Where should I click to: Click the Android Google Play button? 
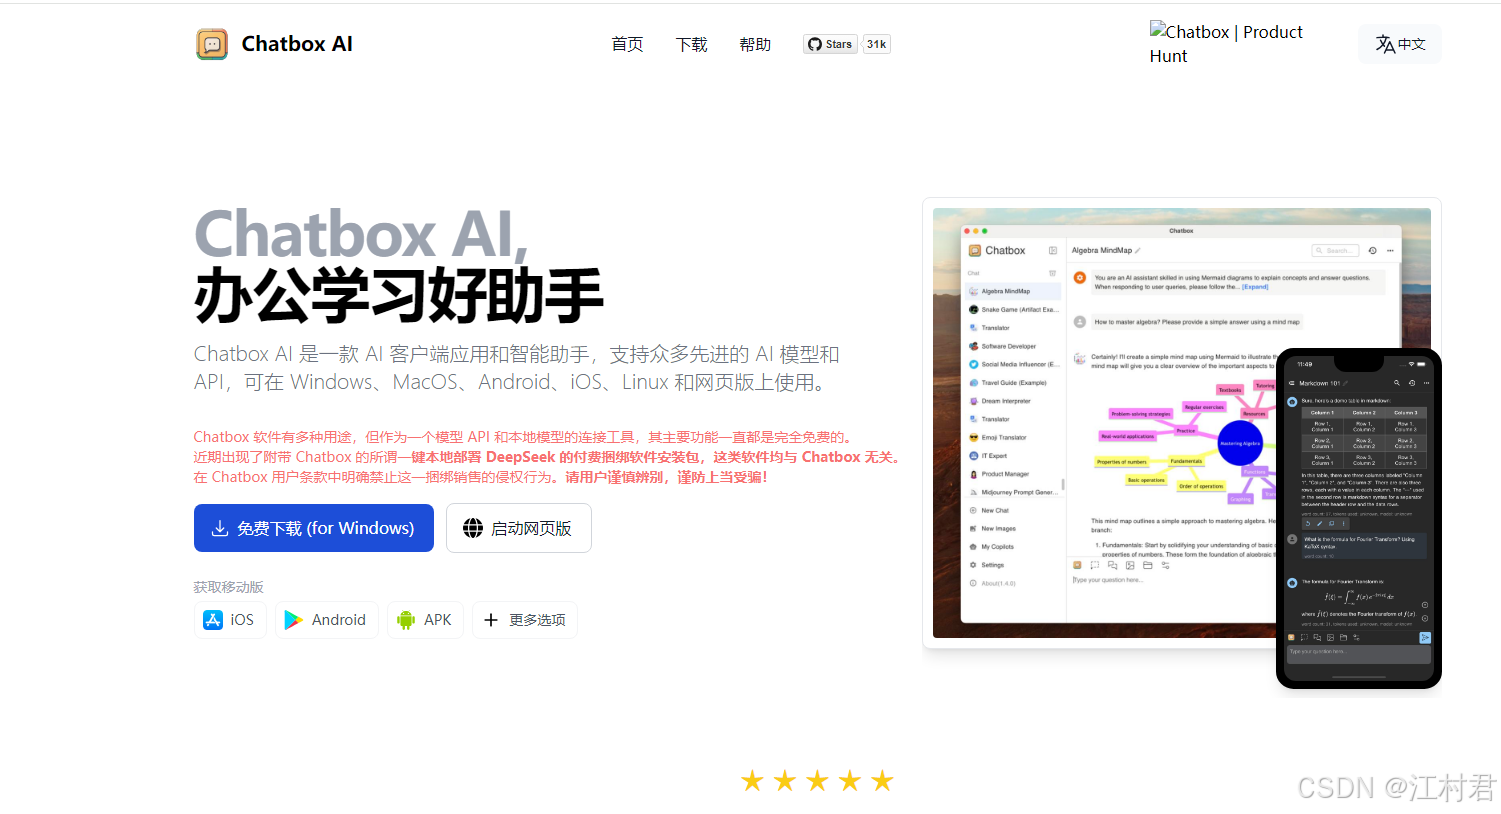(x=327, y=620)
